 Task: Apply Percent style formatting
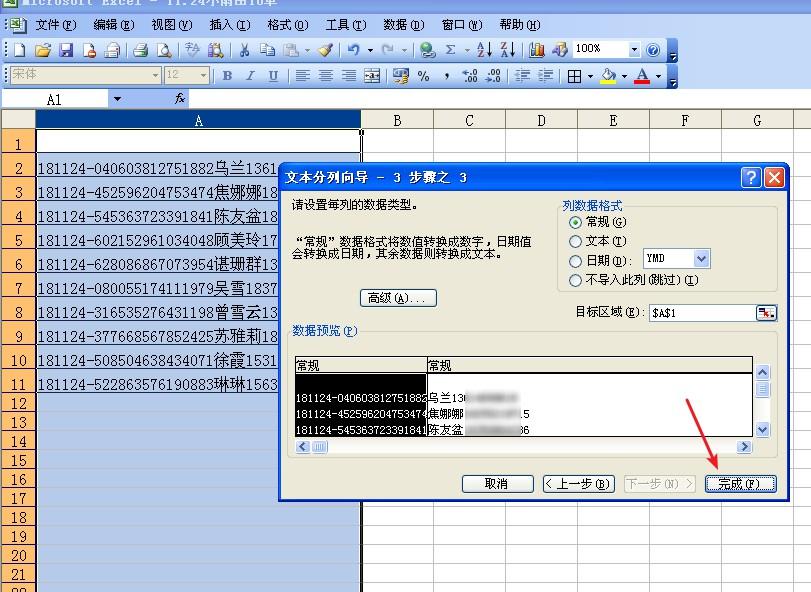coord(424,77)
